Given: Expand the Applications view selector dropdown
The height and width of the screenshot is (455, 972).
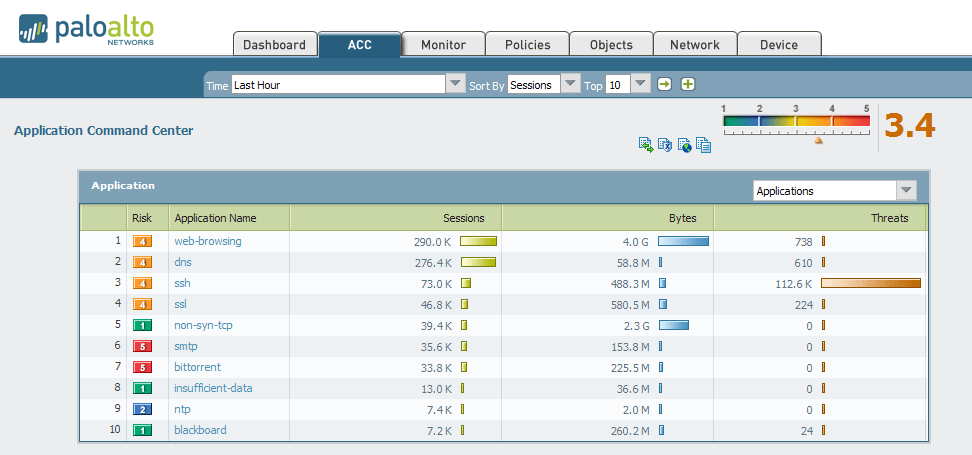Looking at the screenshot, I should (x=906, y=191).
